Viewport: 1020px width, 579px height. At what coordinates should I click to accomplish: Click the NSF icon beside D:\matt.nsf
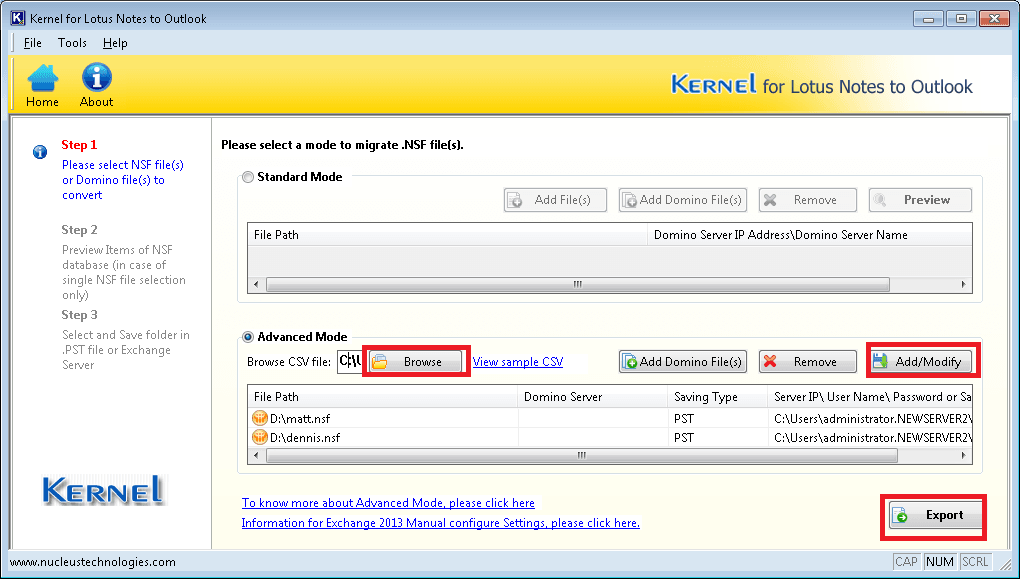260,418
